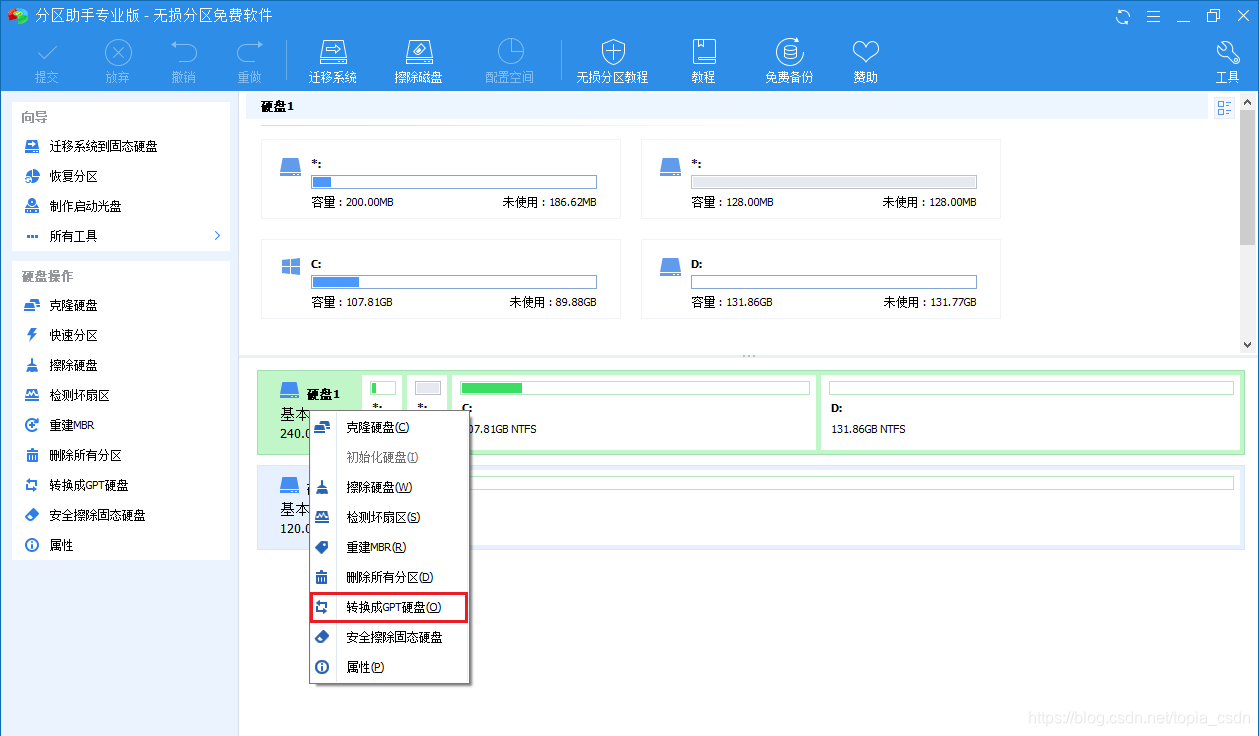Select the C: 107.81GB partition card
The image size is (1259, 736).
tap(441, 279)
